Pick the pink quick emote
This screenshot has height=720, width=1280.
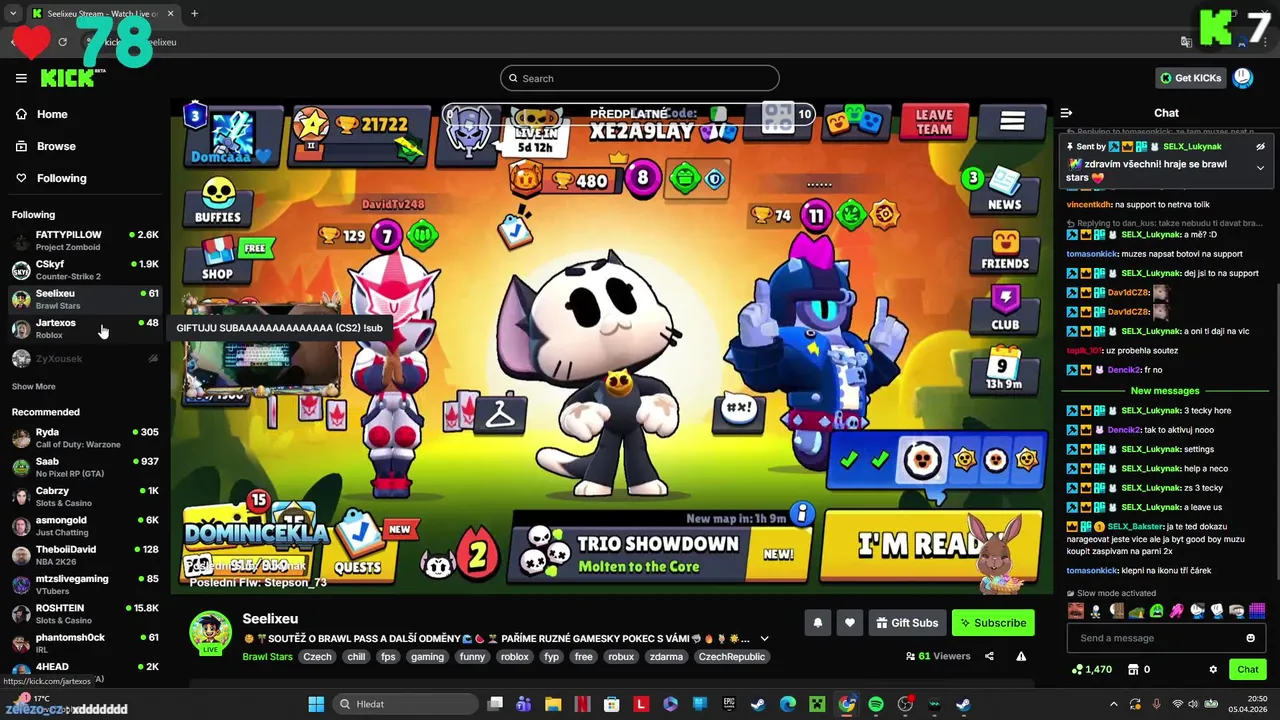point(1177,611)
